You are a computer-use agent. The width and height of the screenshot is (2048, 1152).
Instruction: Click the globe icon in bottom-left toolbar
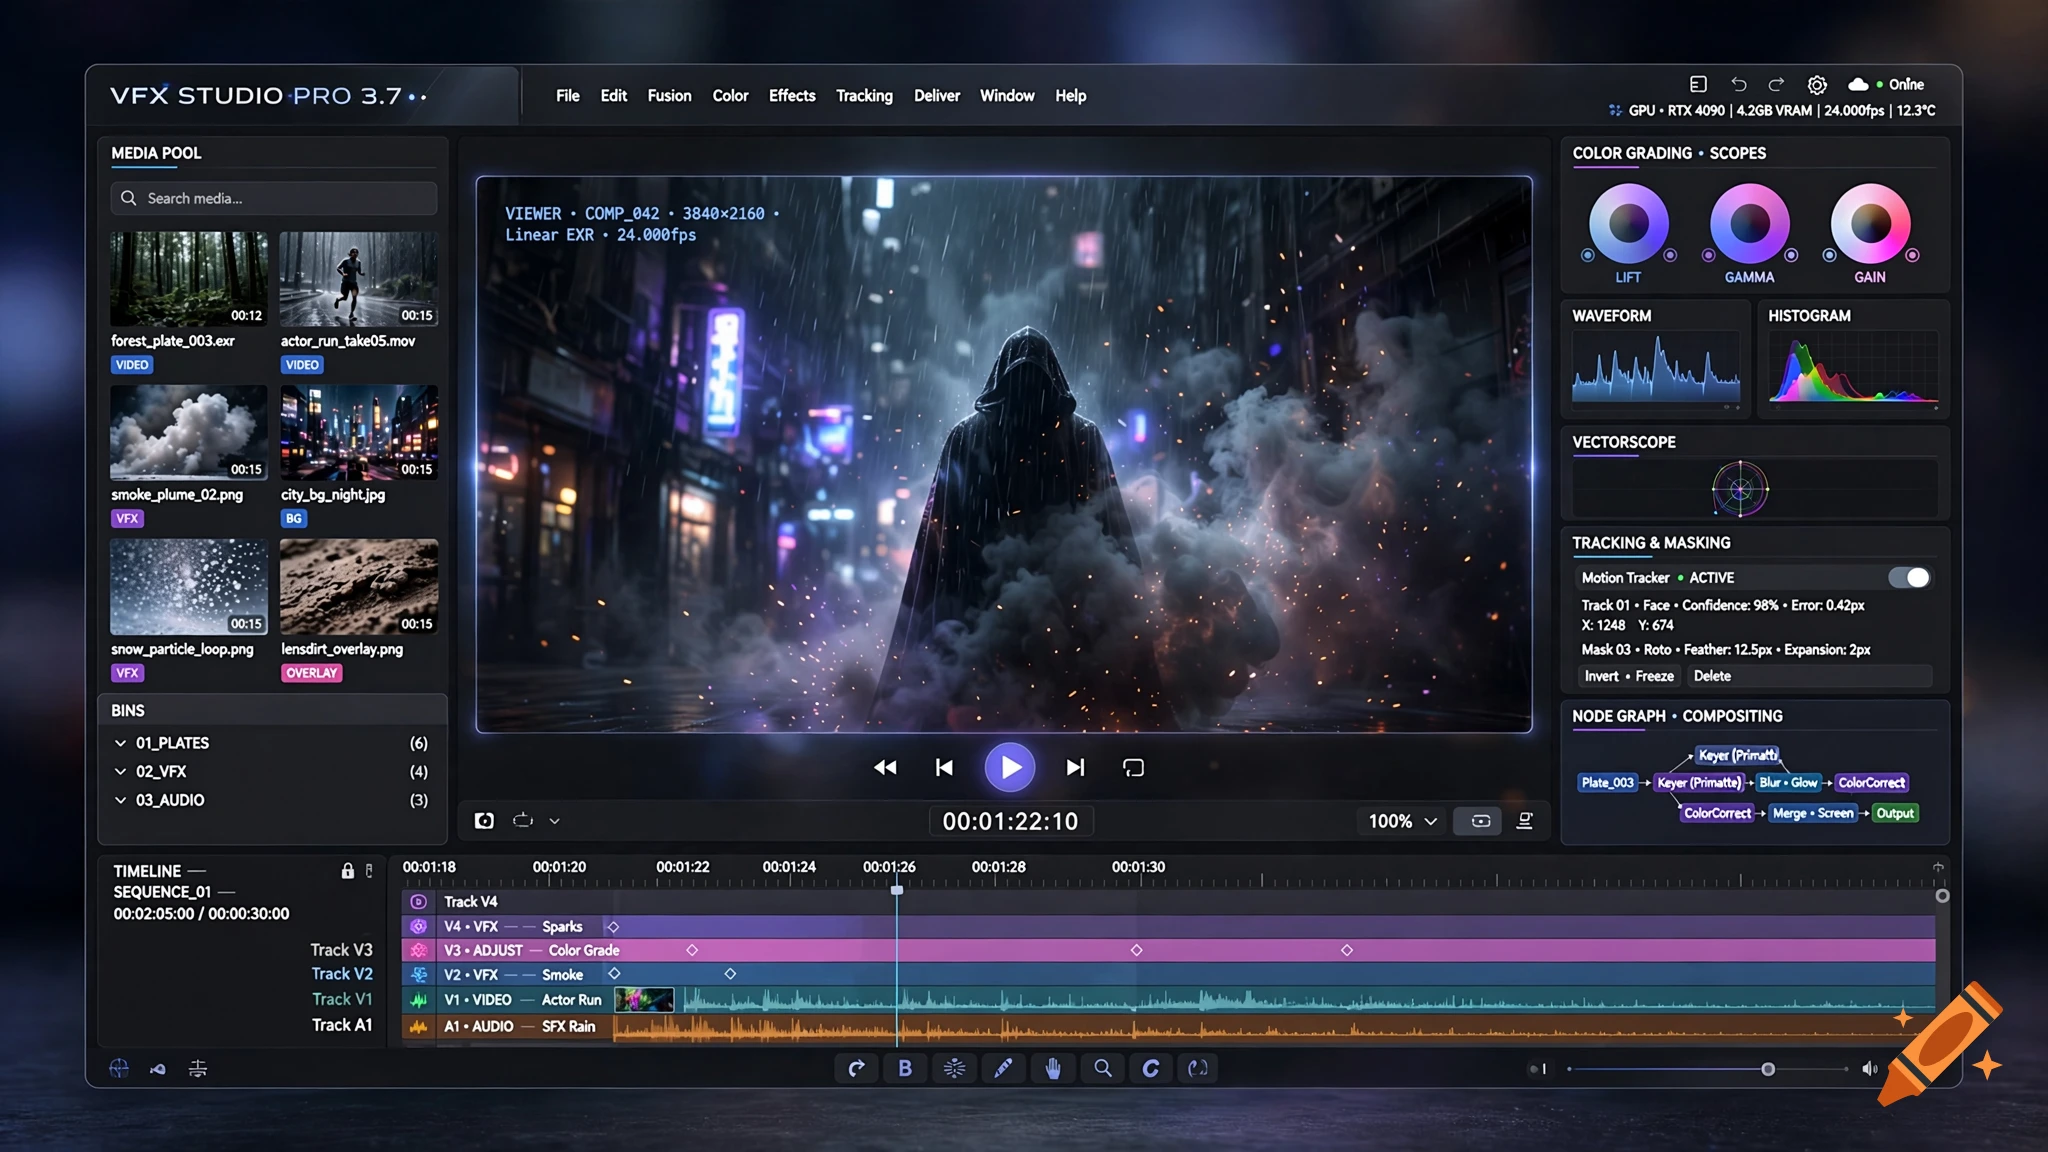tap(119, 1068)
